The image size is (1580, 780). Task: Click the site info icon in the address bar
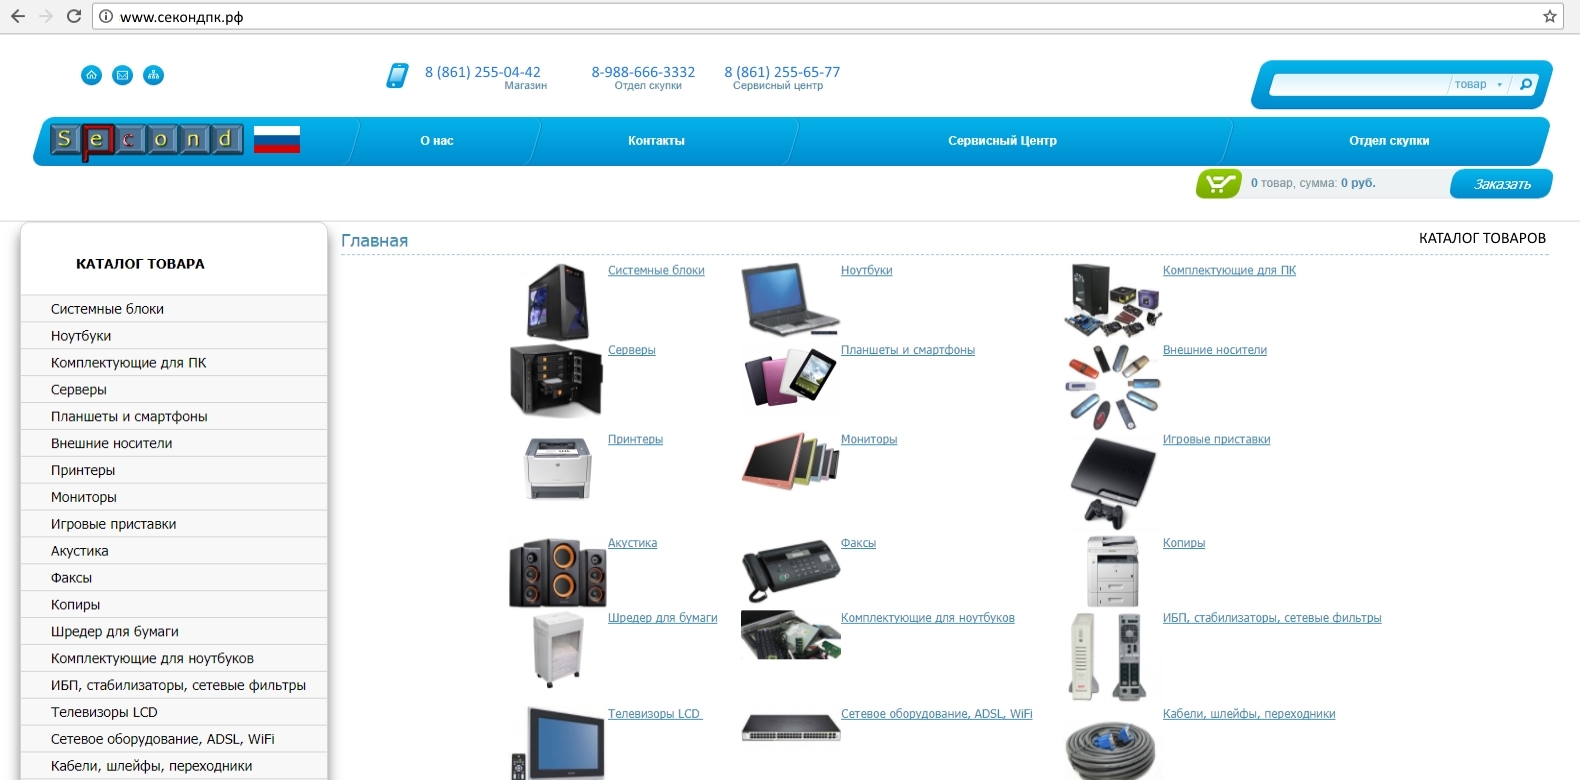click(x=106, y=16)
